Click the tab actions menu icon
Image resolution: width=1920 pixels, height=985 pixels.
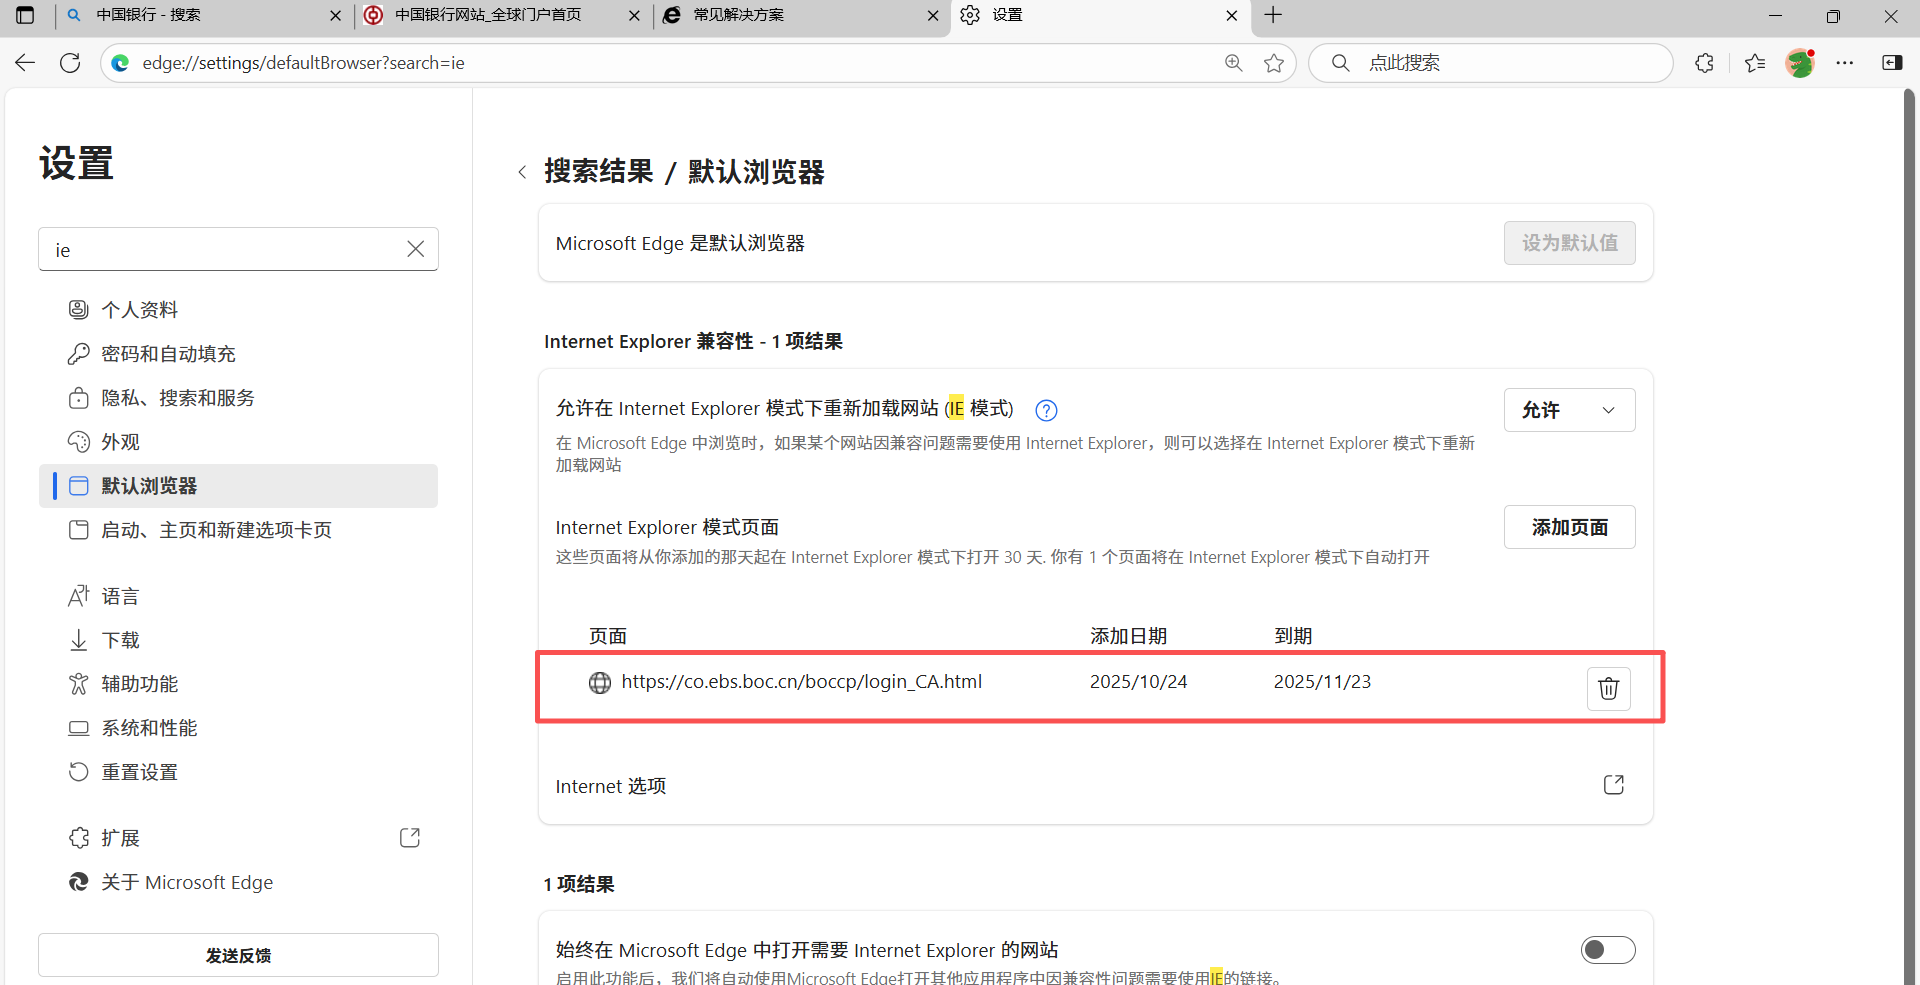click(25, 15)
